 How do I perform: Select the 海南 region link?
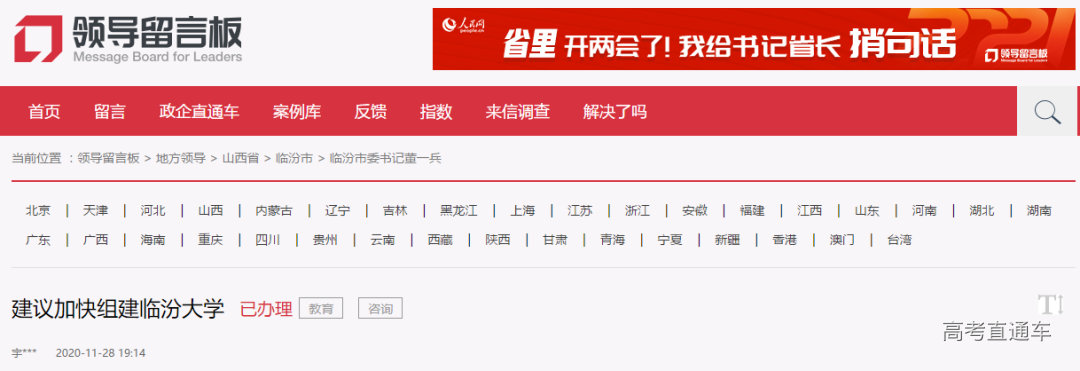point(153,240)
